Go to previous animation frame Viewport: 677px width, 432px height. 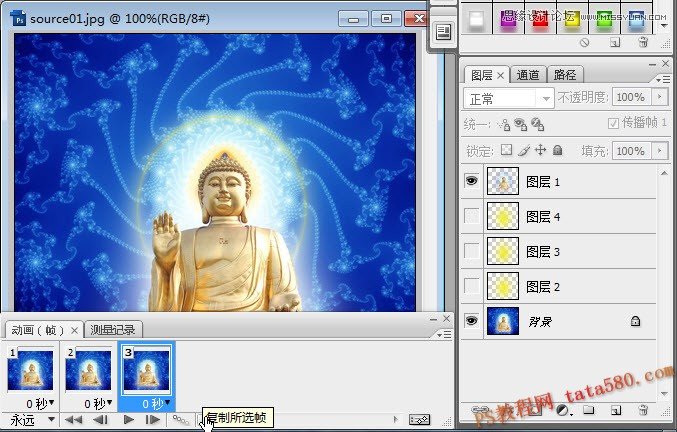pyautogui.click(x=101, y=419)
